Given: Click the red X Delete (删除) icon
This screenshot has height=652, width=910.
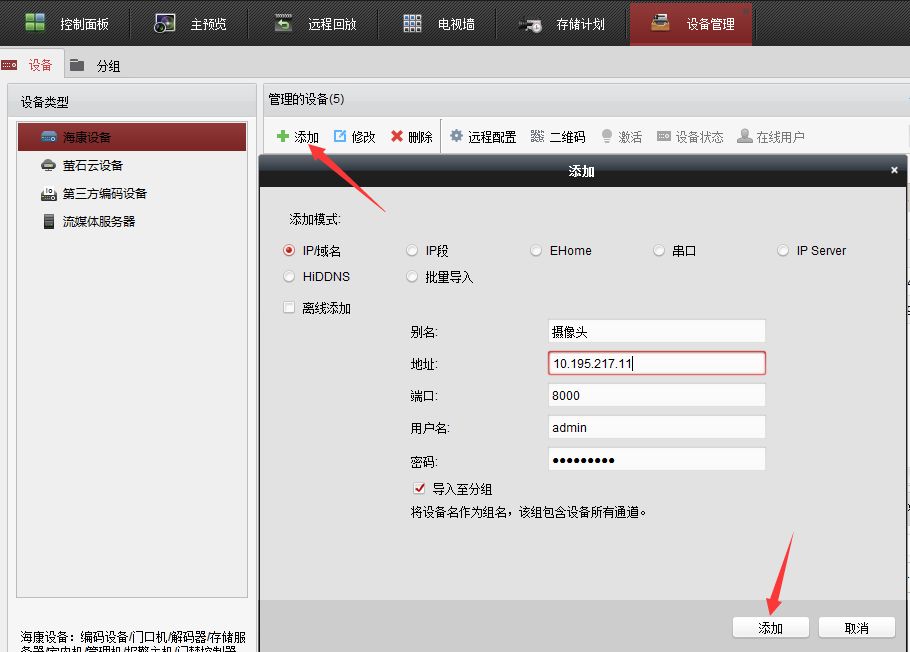Looking at the screenshot, I should point(397,136).
